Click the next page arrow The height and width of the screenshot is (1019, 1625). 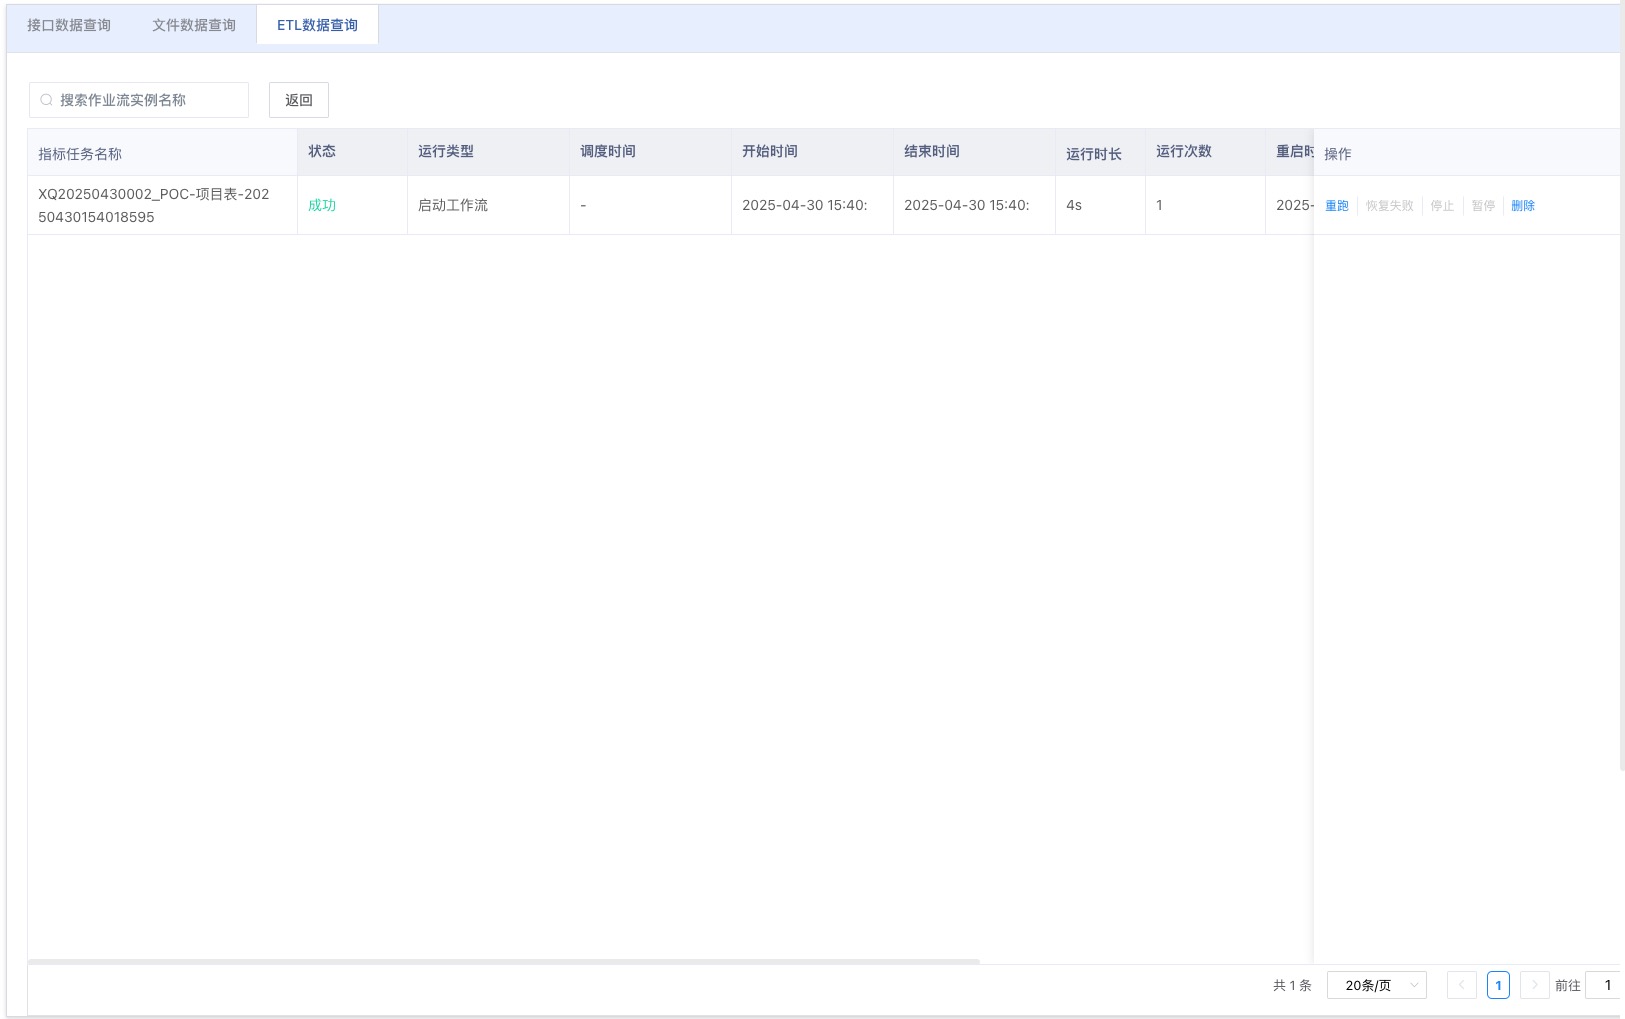[x=1534, y=985]
